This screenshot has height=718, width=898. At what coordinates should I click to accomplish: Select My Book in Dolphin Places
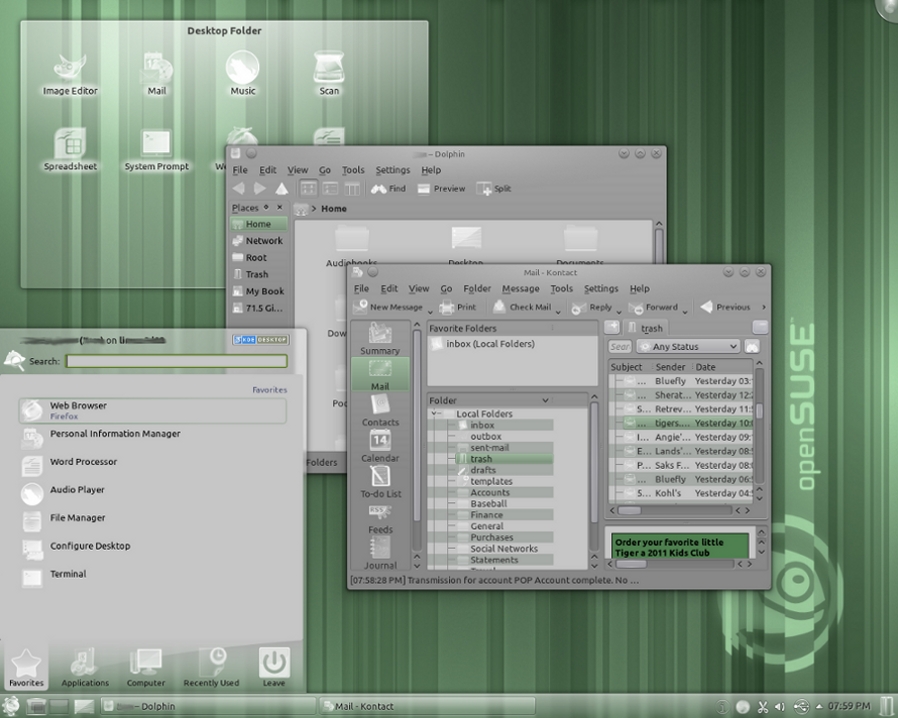(x=258, y=291)
